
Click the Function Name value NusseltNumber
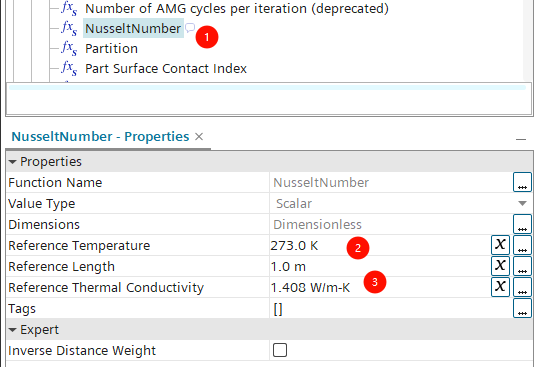(321, 182)
